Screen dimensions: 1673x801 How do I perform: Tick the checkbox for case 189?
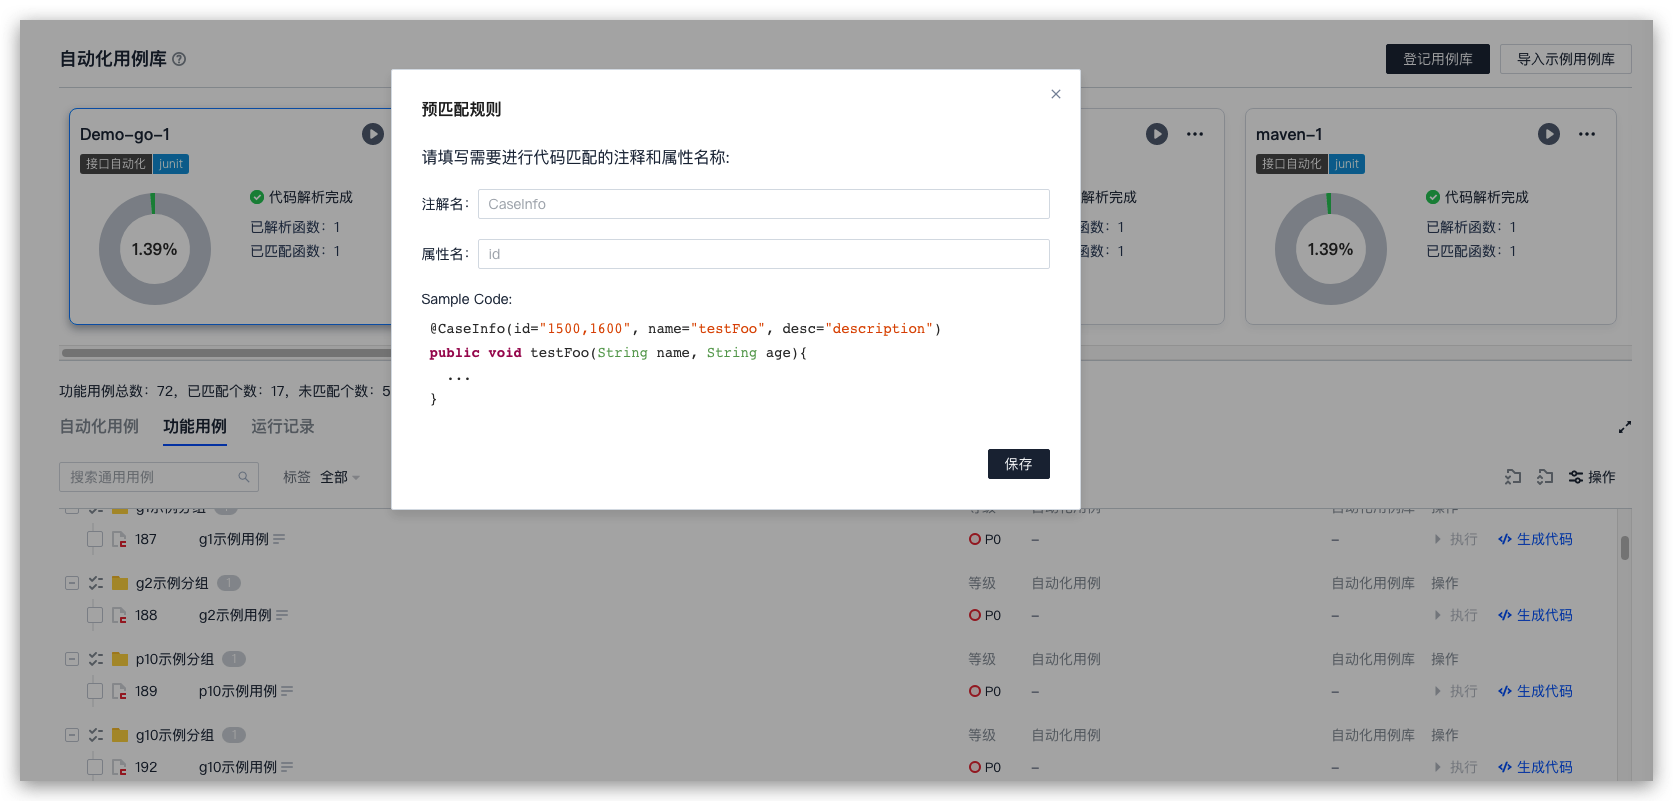click(x=95, y=691)
